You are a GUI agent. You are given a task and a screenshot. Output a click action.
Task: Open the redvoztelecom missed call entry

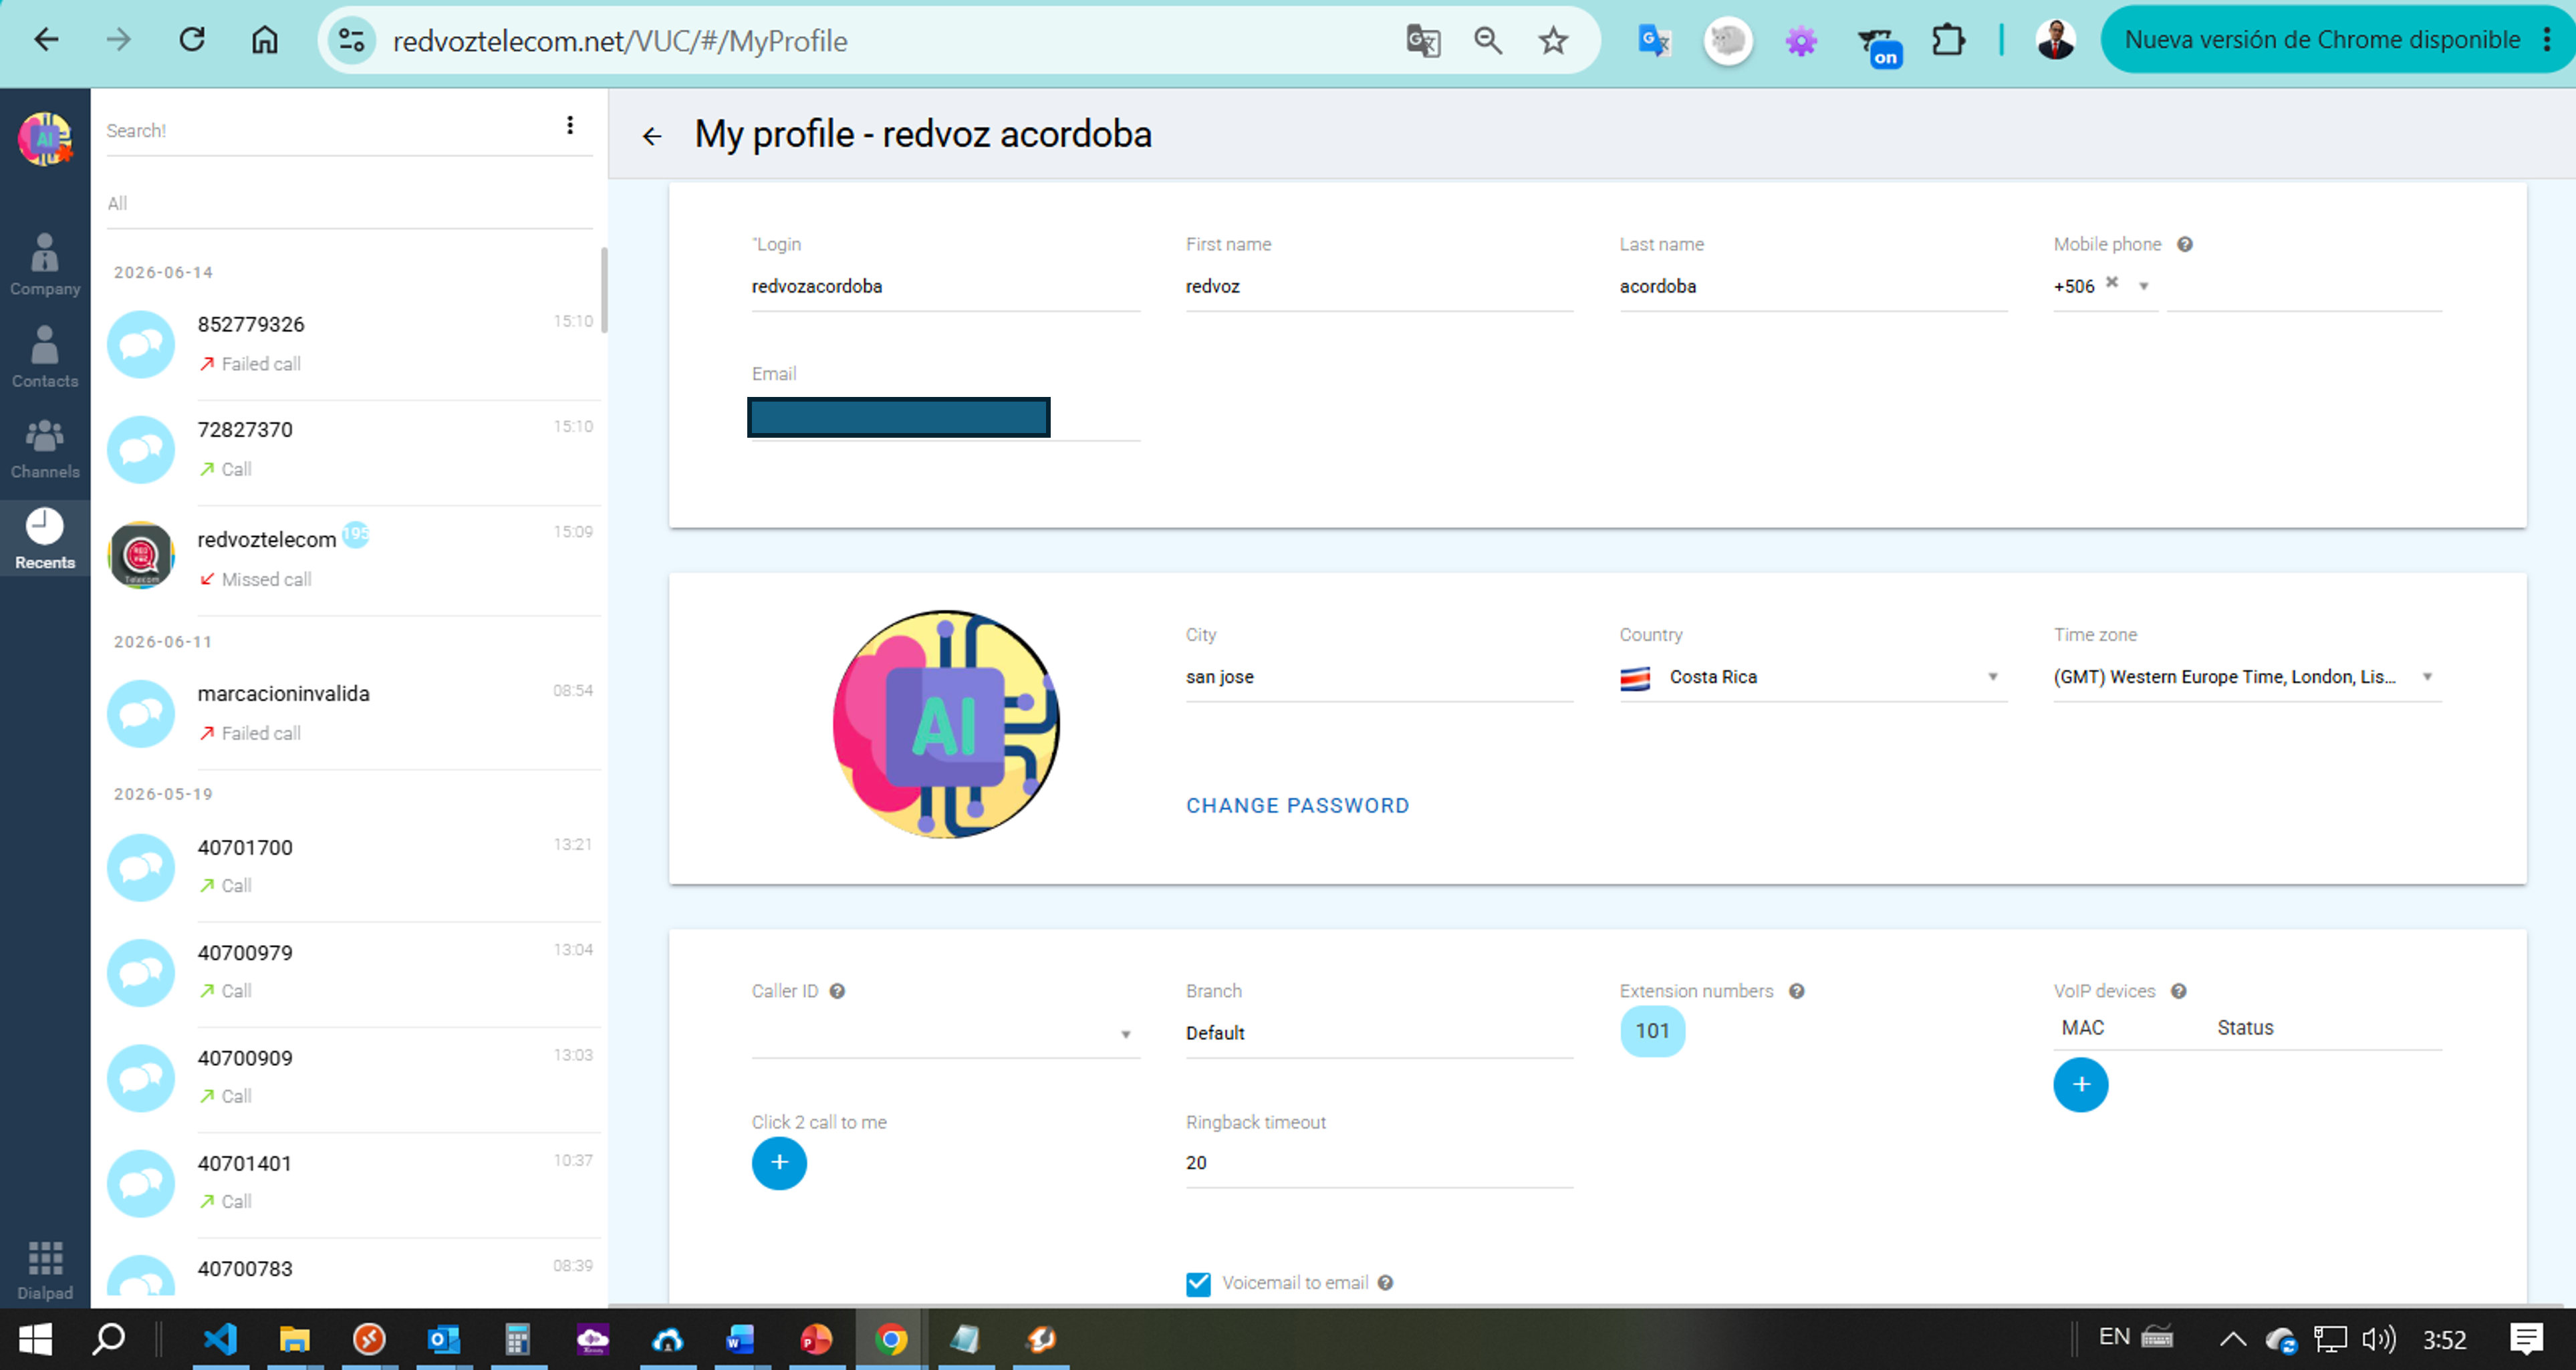coord(350,556)
